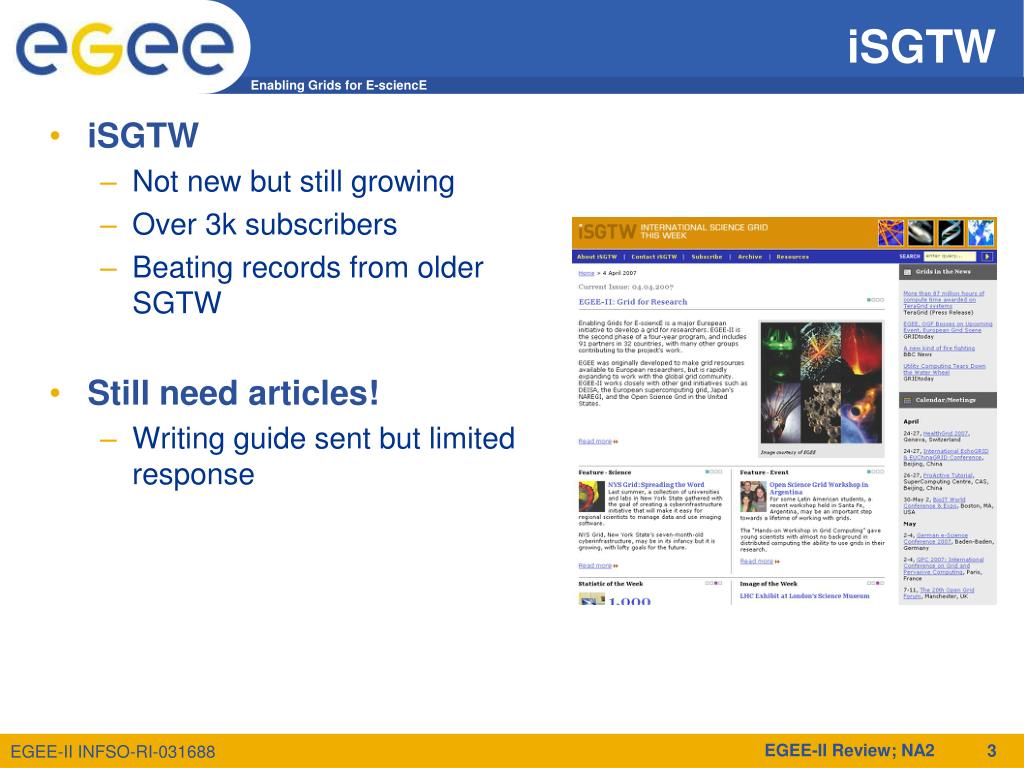Click the iSGTW slide title in blue header
Image resolution: width=1024 pixels, height=768 pixels.
[x=921, y=46]
